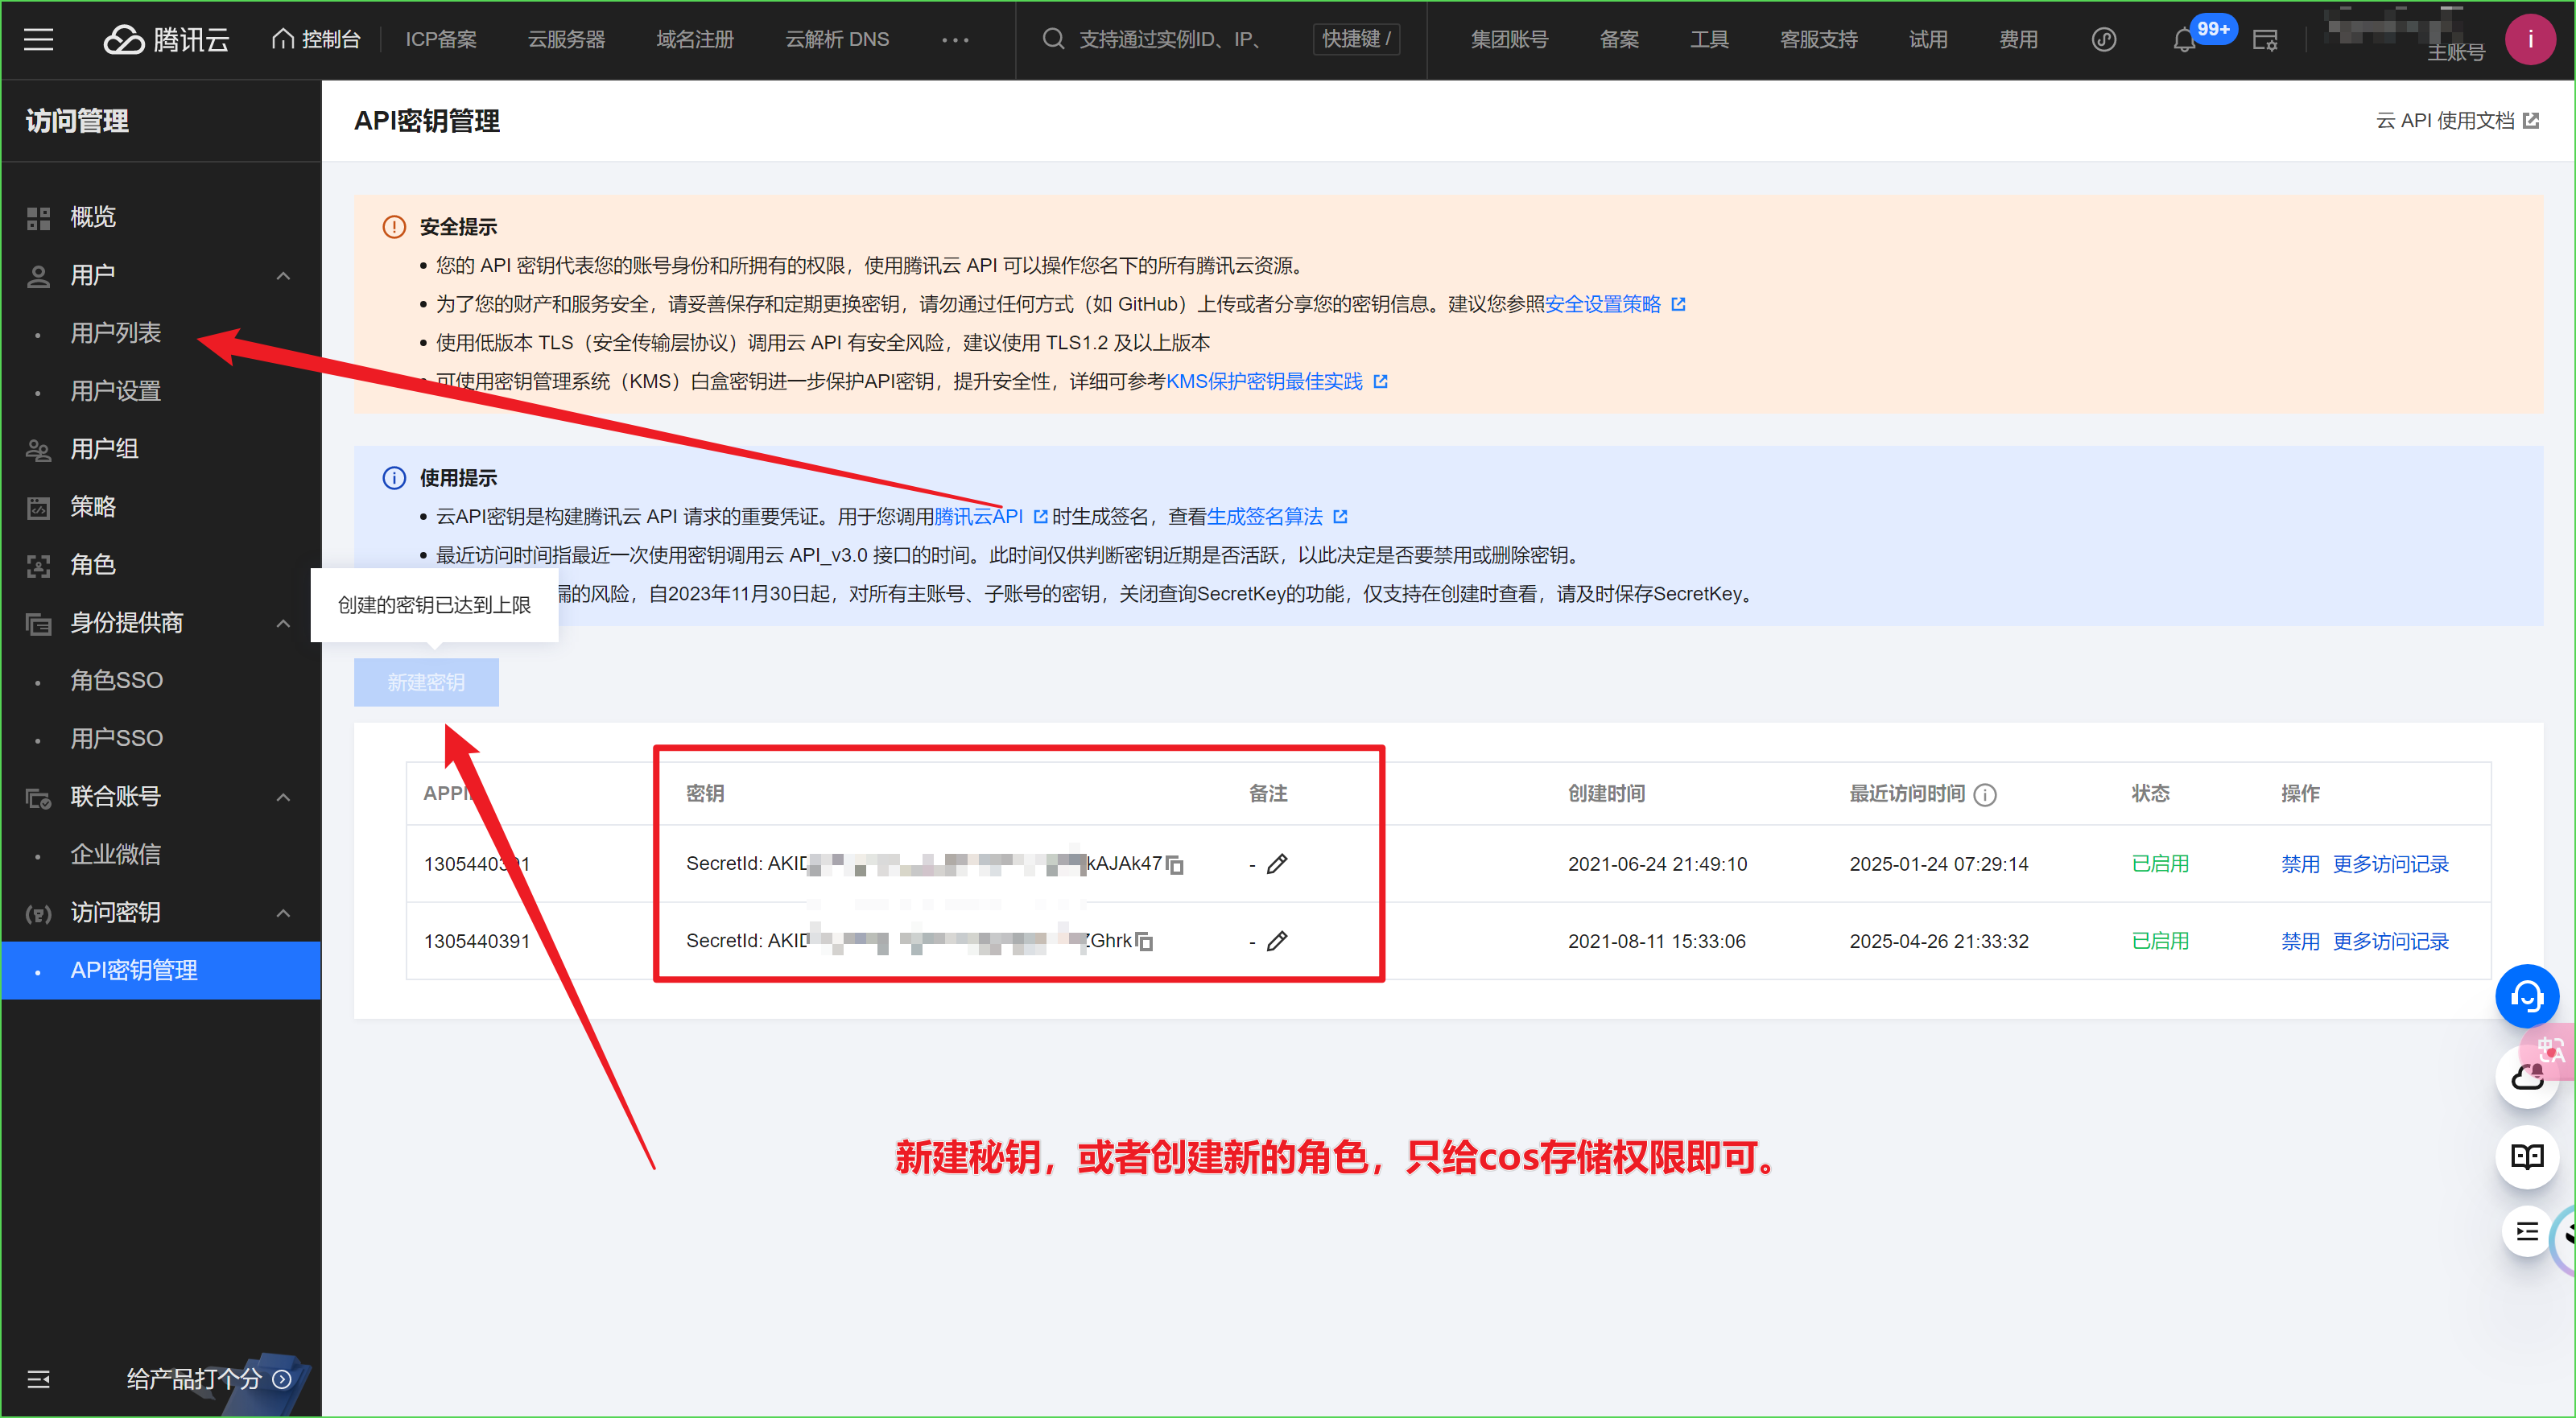
Task: Click the Tencent Cloud logo
Action: pos(167,39)
